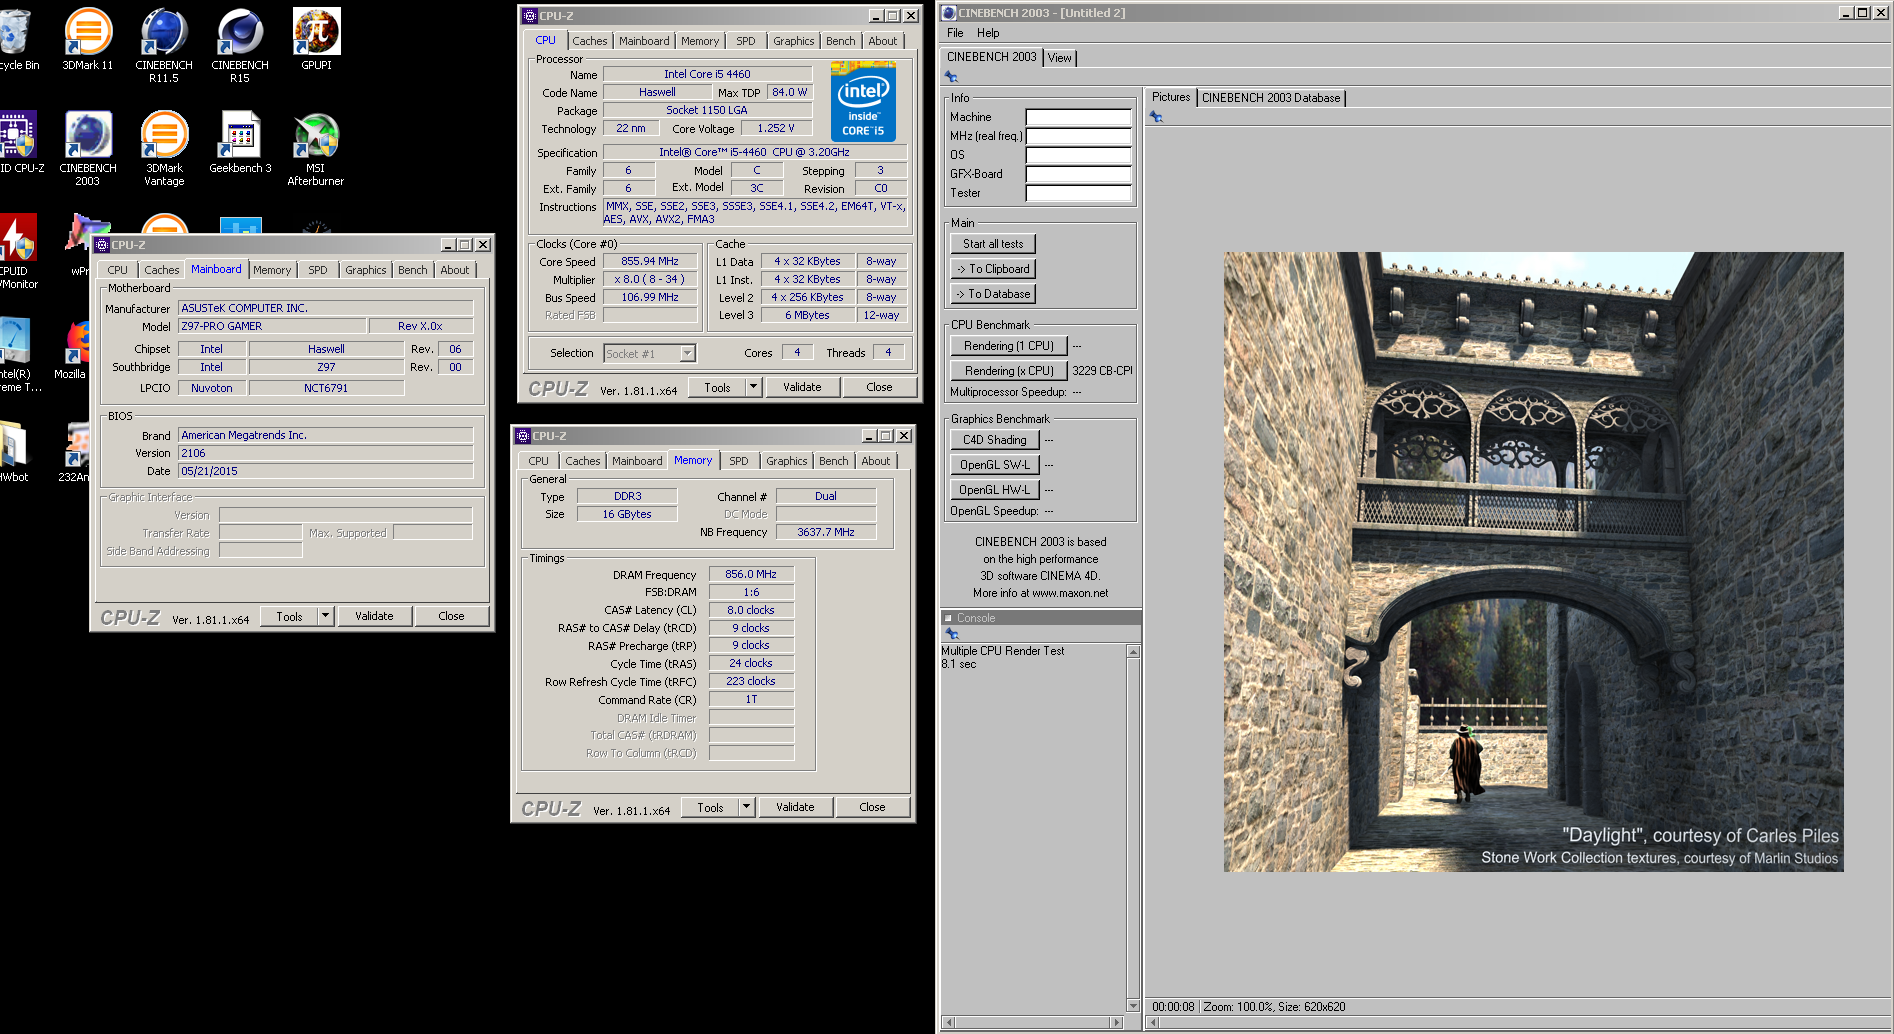The width and height of the screenshot is (1894, 1034).
Task: Open the 3DMark 11 desktop shortcut
Action: coord(88,39)
